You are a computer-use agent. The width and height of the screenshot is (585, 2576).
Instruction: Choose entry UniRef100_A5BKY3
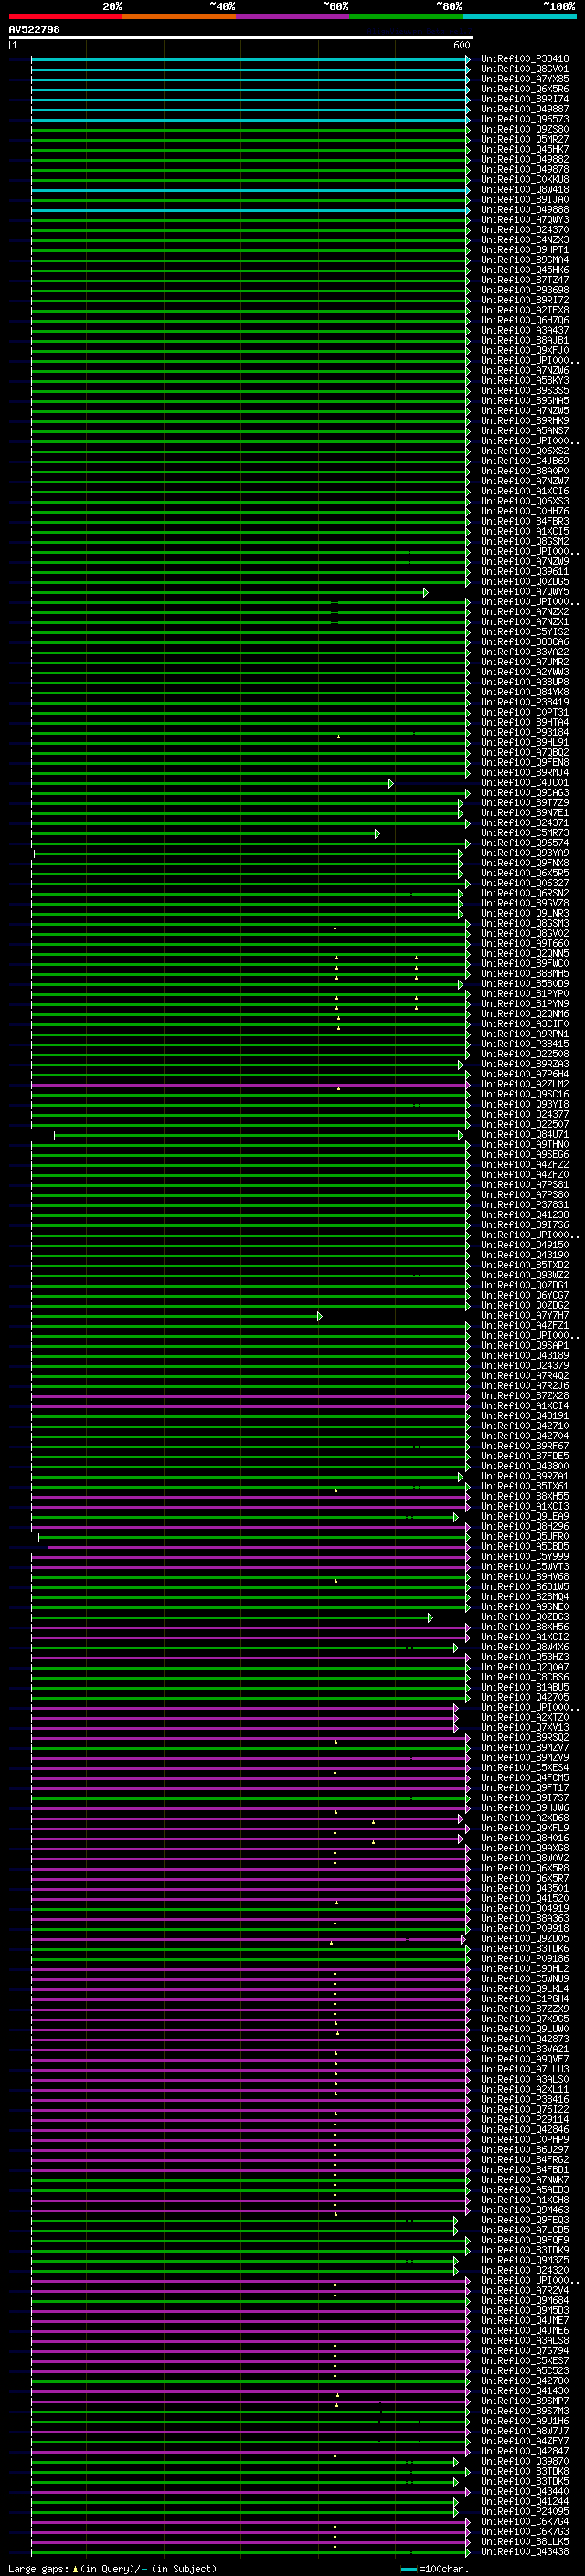524,381
